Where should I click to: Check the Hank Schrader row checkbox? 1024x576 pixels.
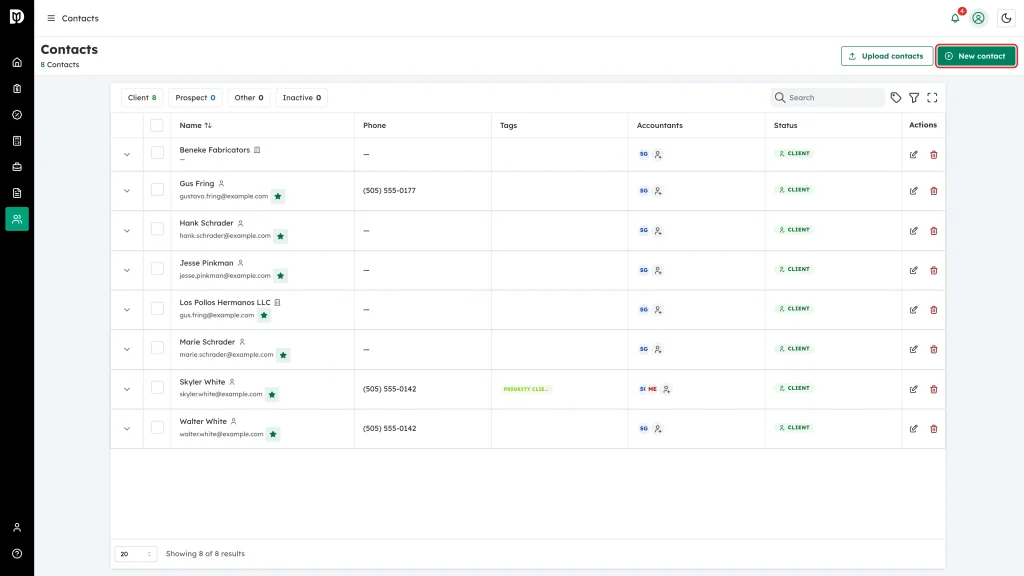pos(157,229)
